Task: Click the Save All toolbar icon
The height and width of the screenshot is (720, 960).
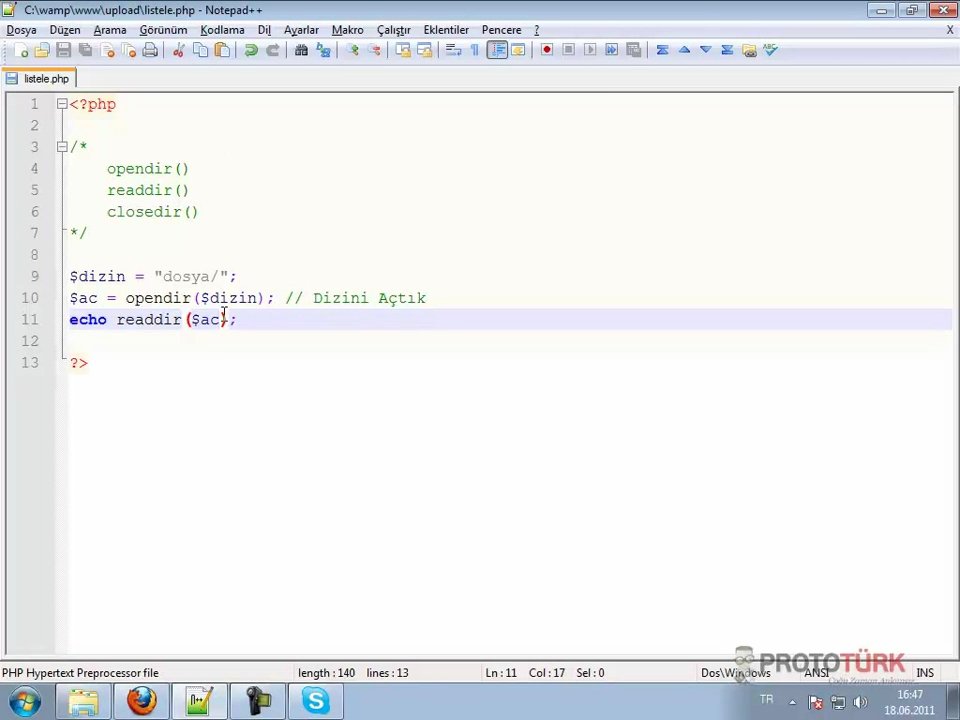Action: [86, 50]
